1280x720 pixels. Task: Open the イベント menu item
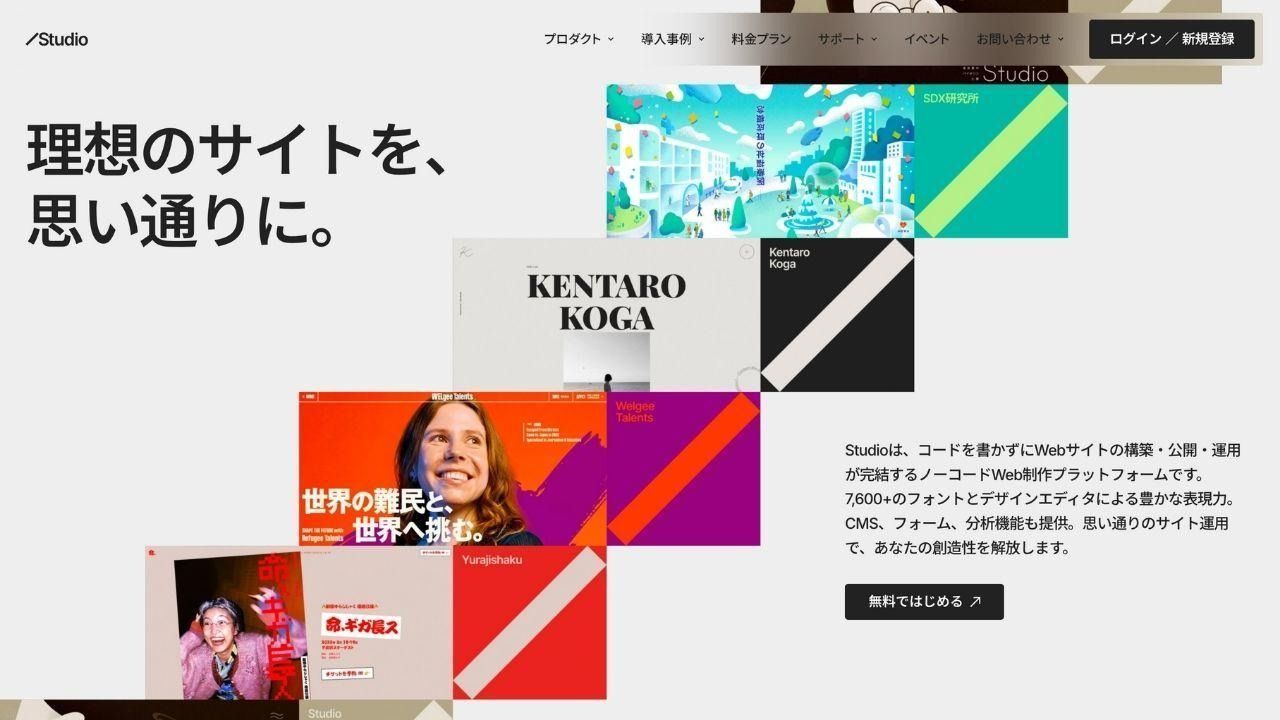pyautogui.click(x=927, y=39)
